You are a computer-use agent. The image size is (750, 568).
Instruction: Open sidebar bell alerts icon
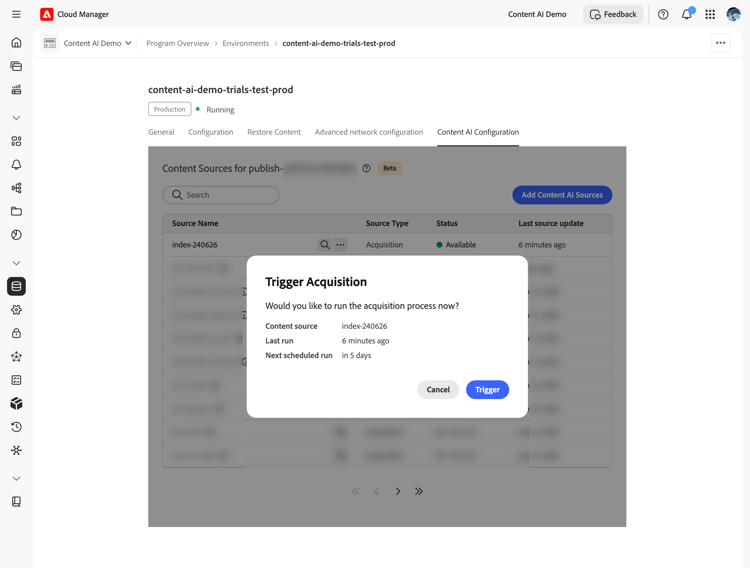click(x=16, y=165)
